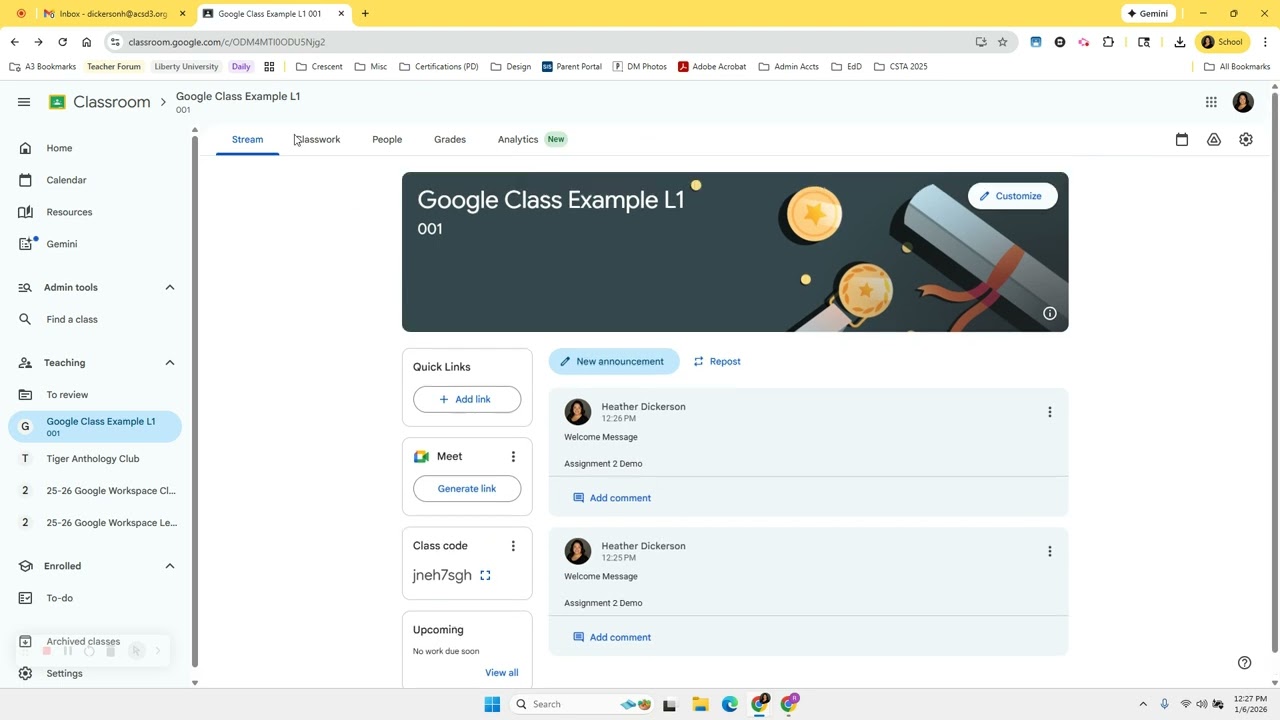Open Meet card three-dot menu

click(513, 457)
